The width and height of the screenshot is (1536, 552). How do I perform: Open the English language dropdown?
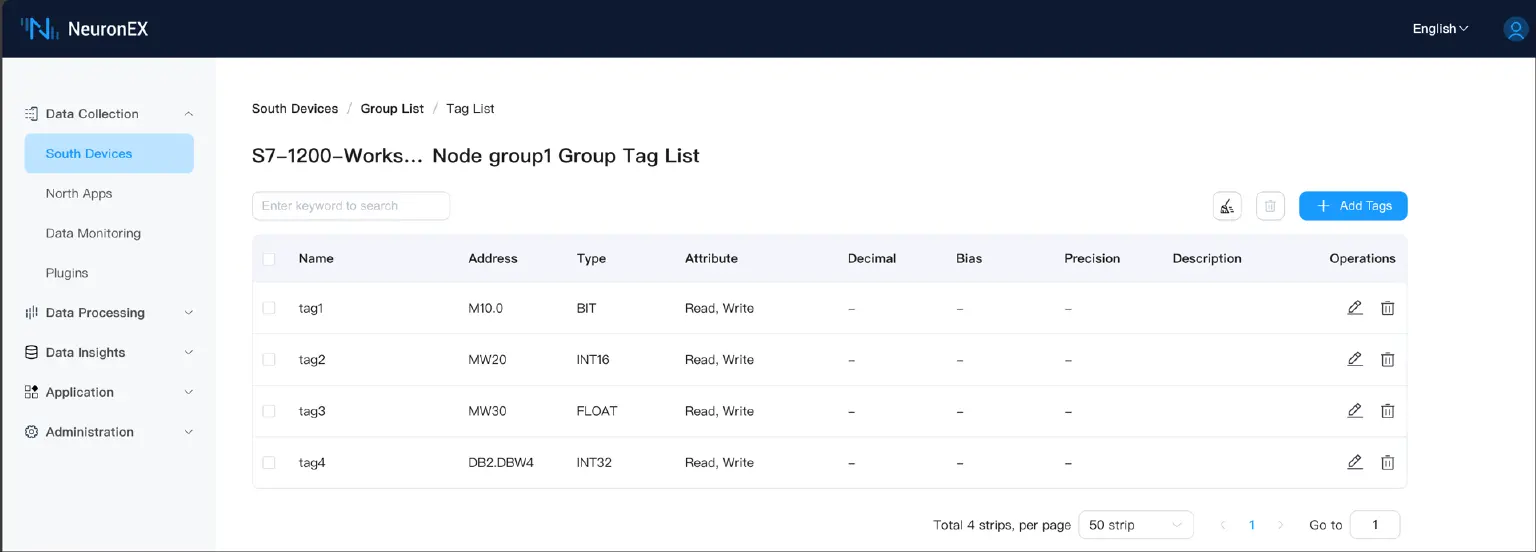pyautogui.click(x=1440, y=29)
